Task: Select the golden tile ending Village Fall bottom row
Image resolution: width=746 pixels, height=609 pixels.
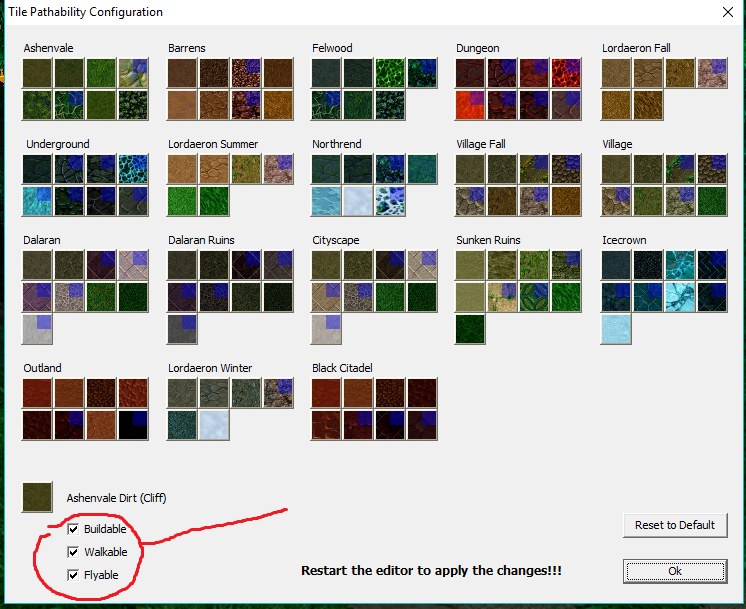Action: pyautogui.click(x=566, y=201)
